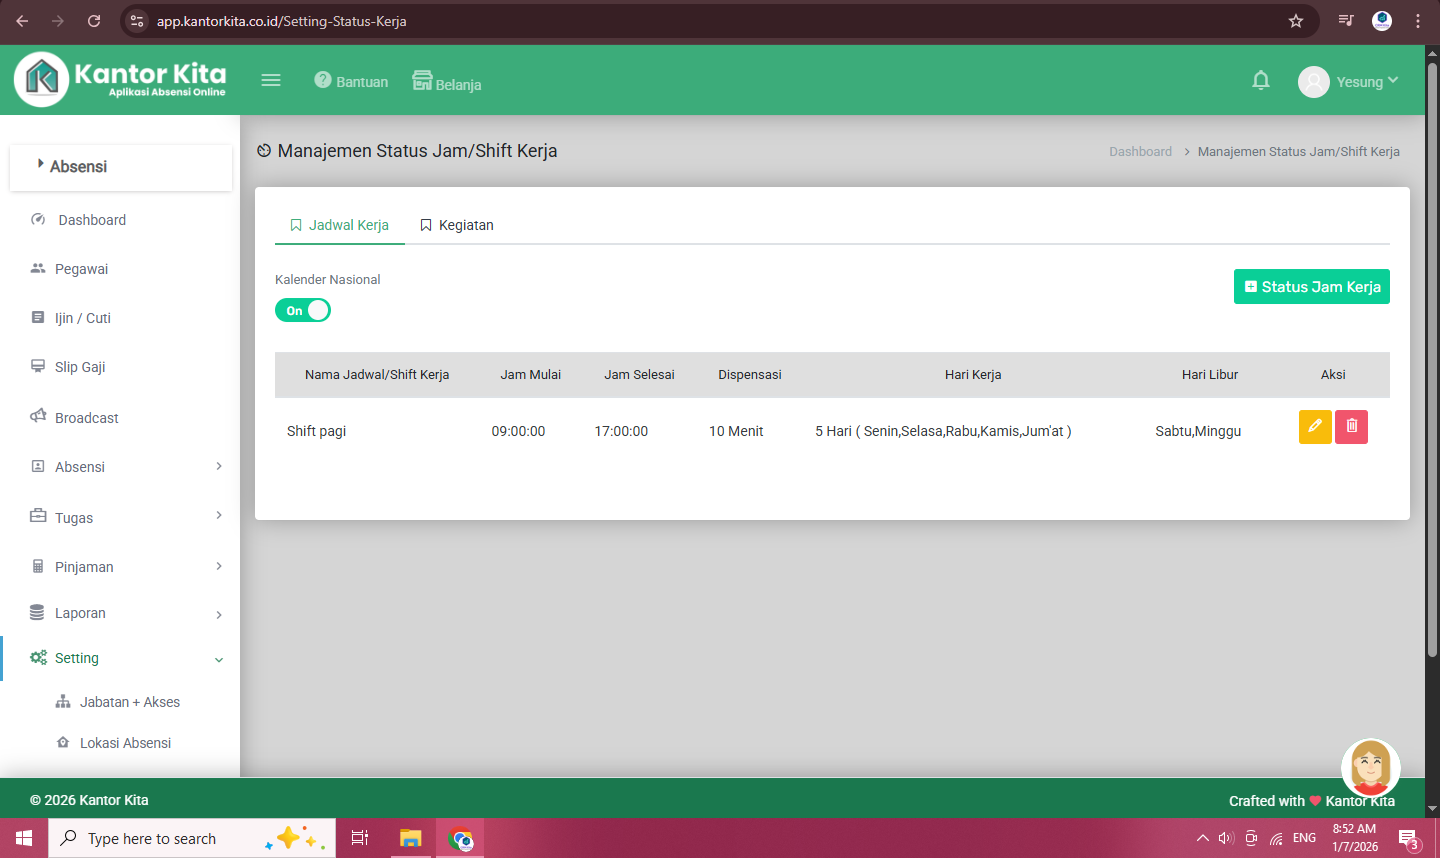Bookmark this page with the star icon
The height and width of the screenshot is (858, 1440).
click(1296, 21)
